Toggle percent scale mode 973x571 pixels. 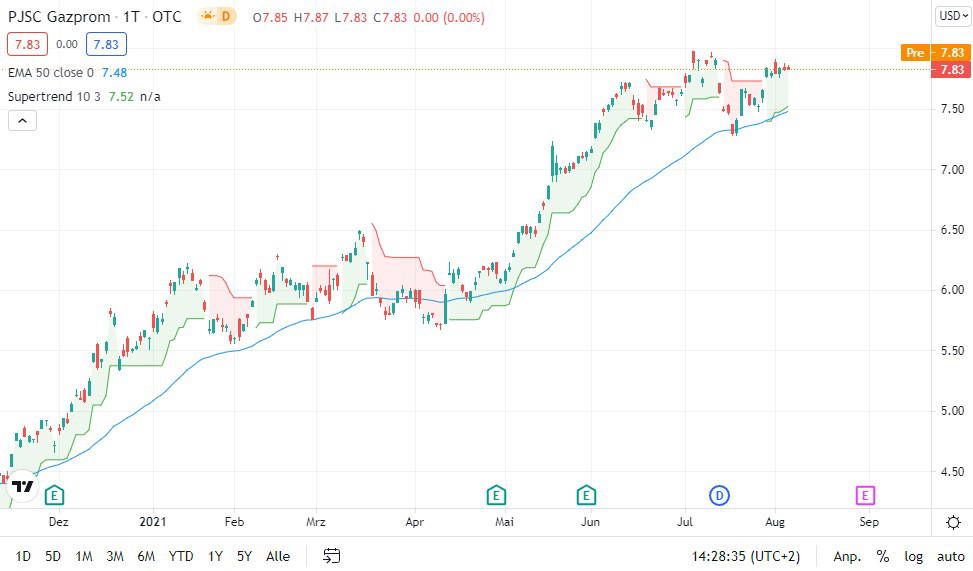click(882, 556)
